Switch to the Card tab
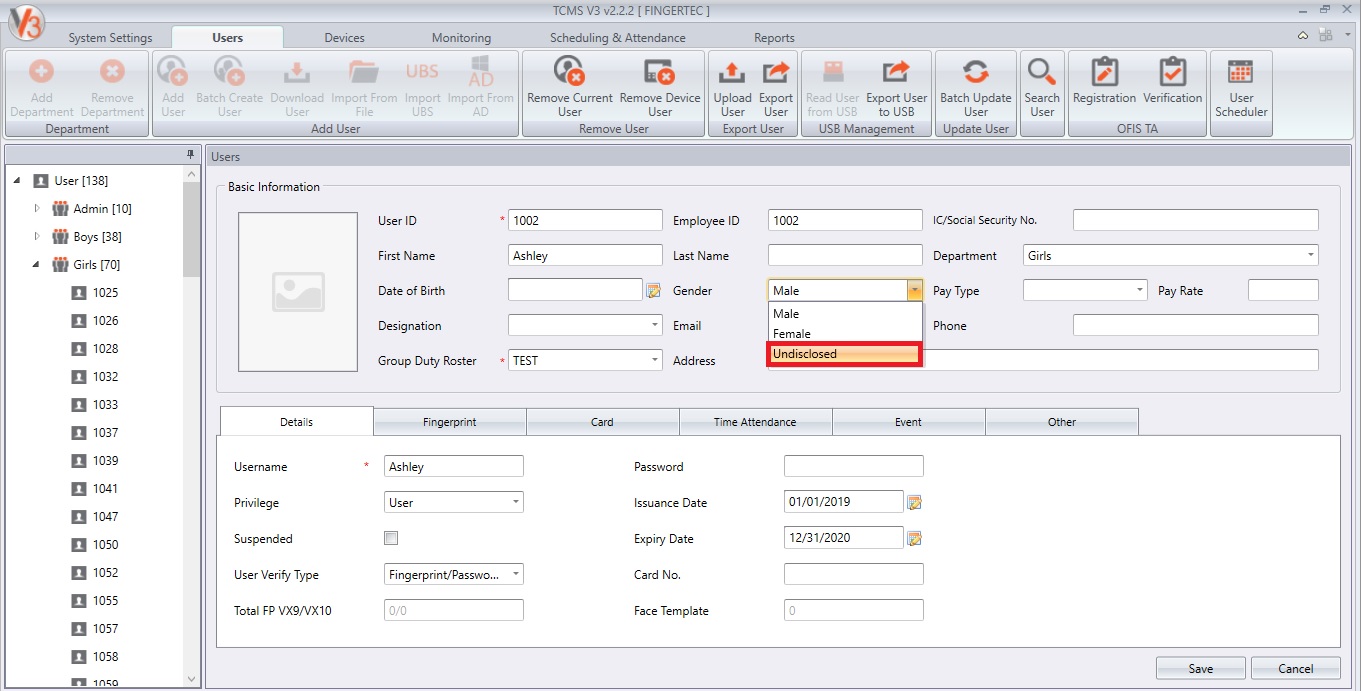The image size is (1361, 691). pyautogui.click(x=602, y=422)
